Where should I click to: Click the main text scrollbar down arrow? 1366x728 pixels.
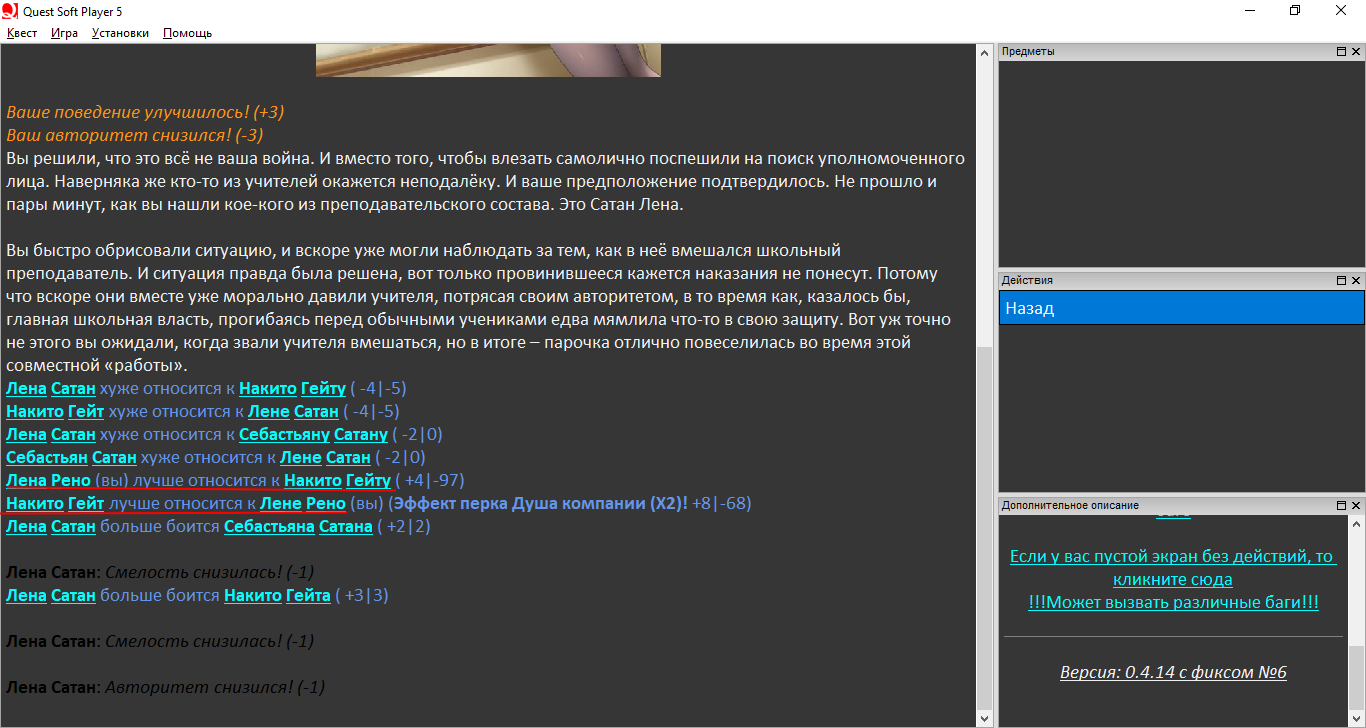(x=984, y=718)
